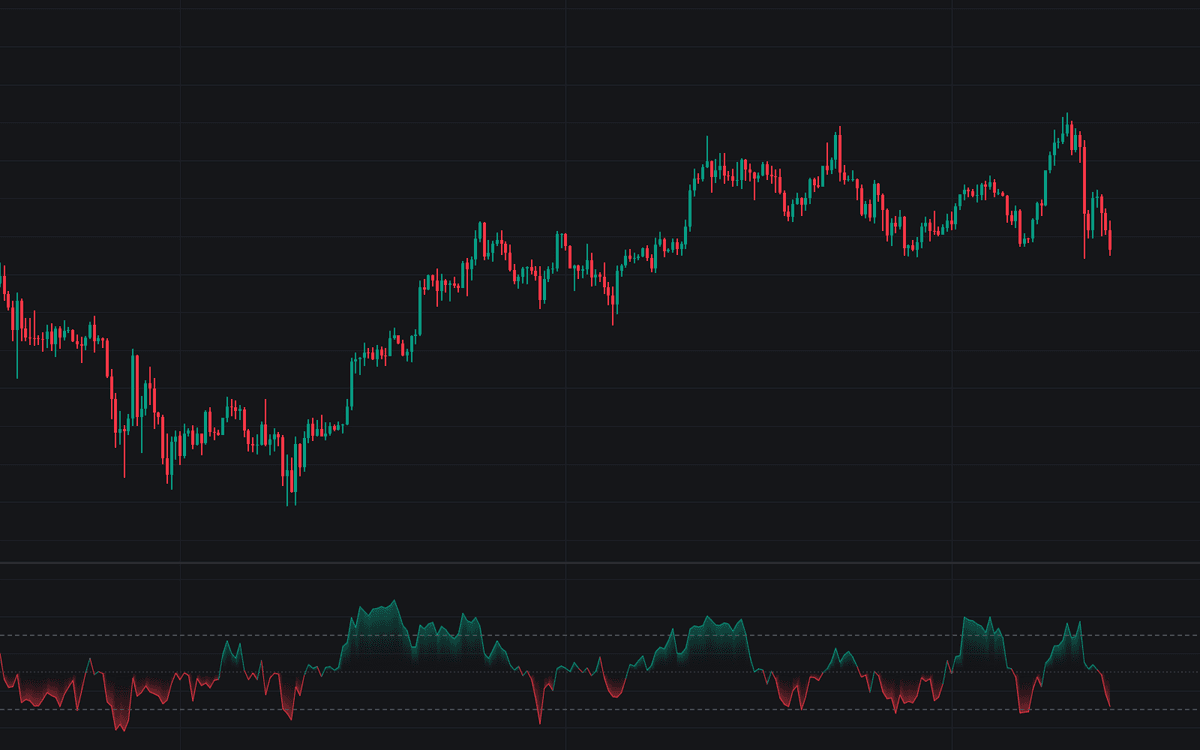Select the highest candlestick of the price chart

pos(1067,124)
